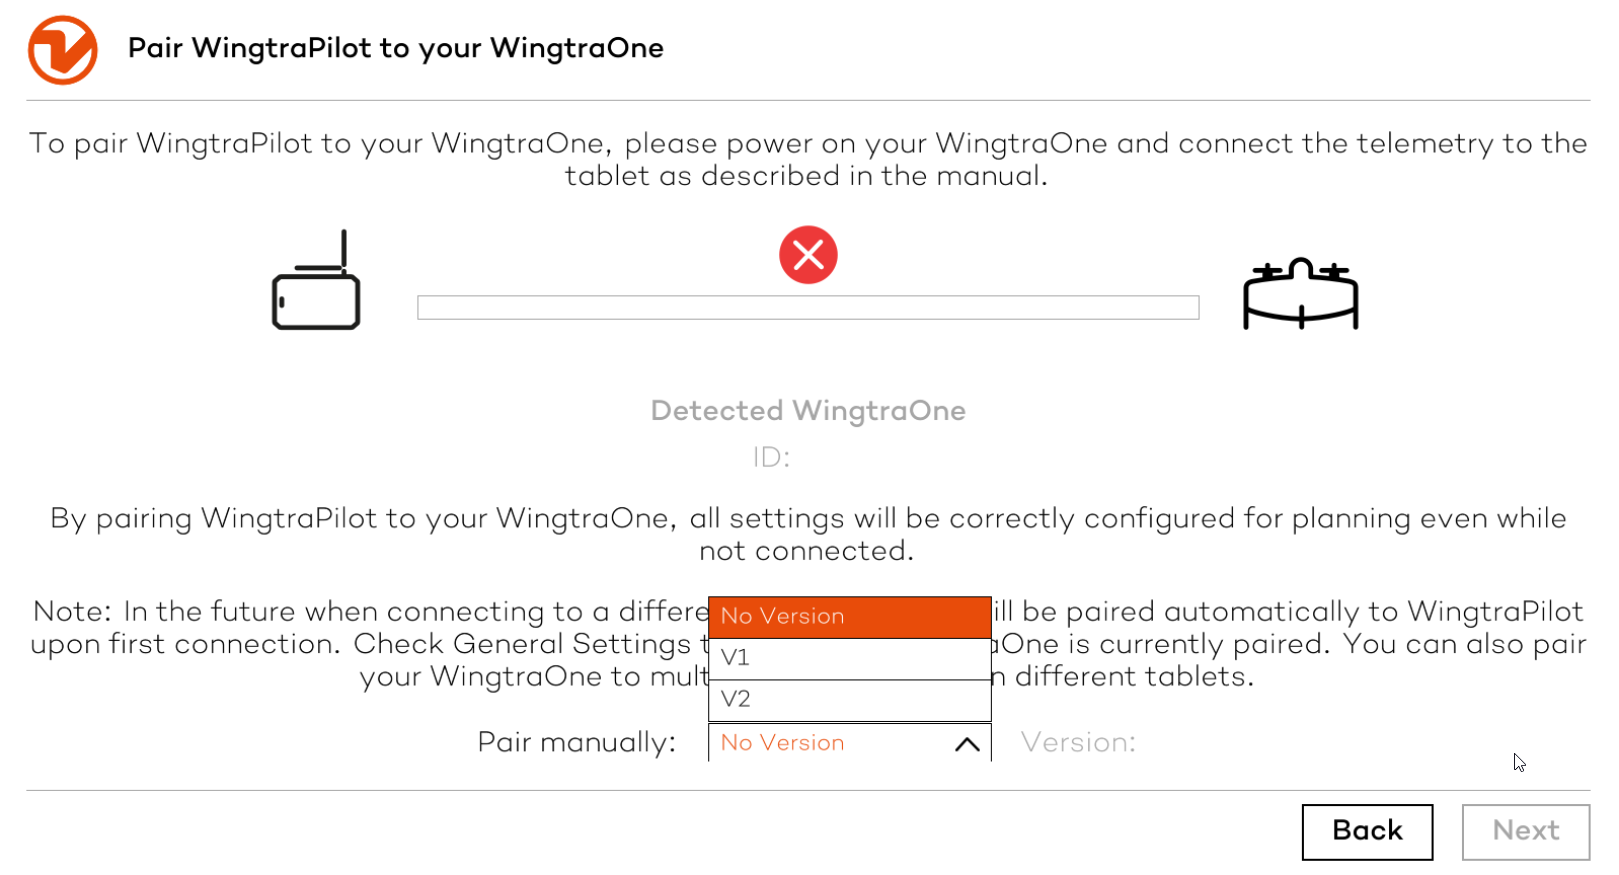The image size is (1619, 875).
Task: Click the ID: field under Detected WingtraOne
Action: click(x=771, y=458)
